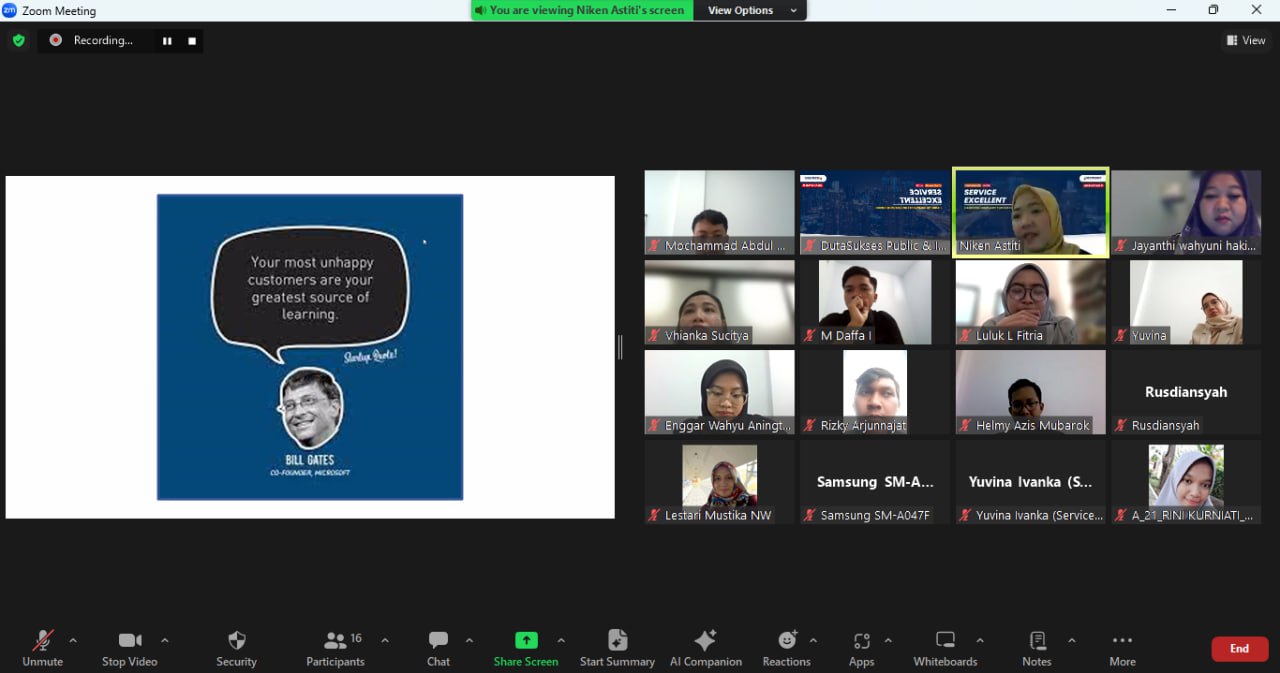The width and height of the screenshot is (1280, 673).
Task: Open Whiteboards
Action: coord(945,648)
